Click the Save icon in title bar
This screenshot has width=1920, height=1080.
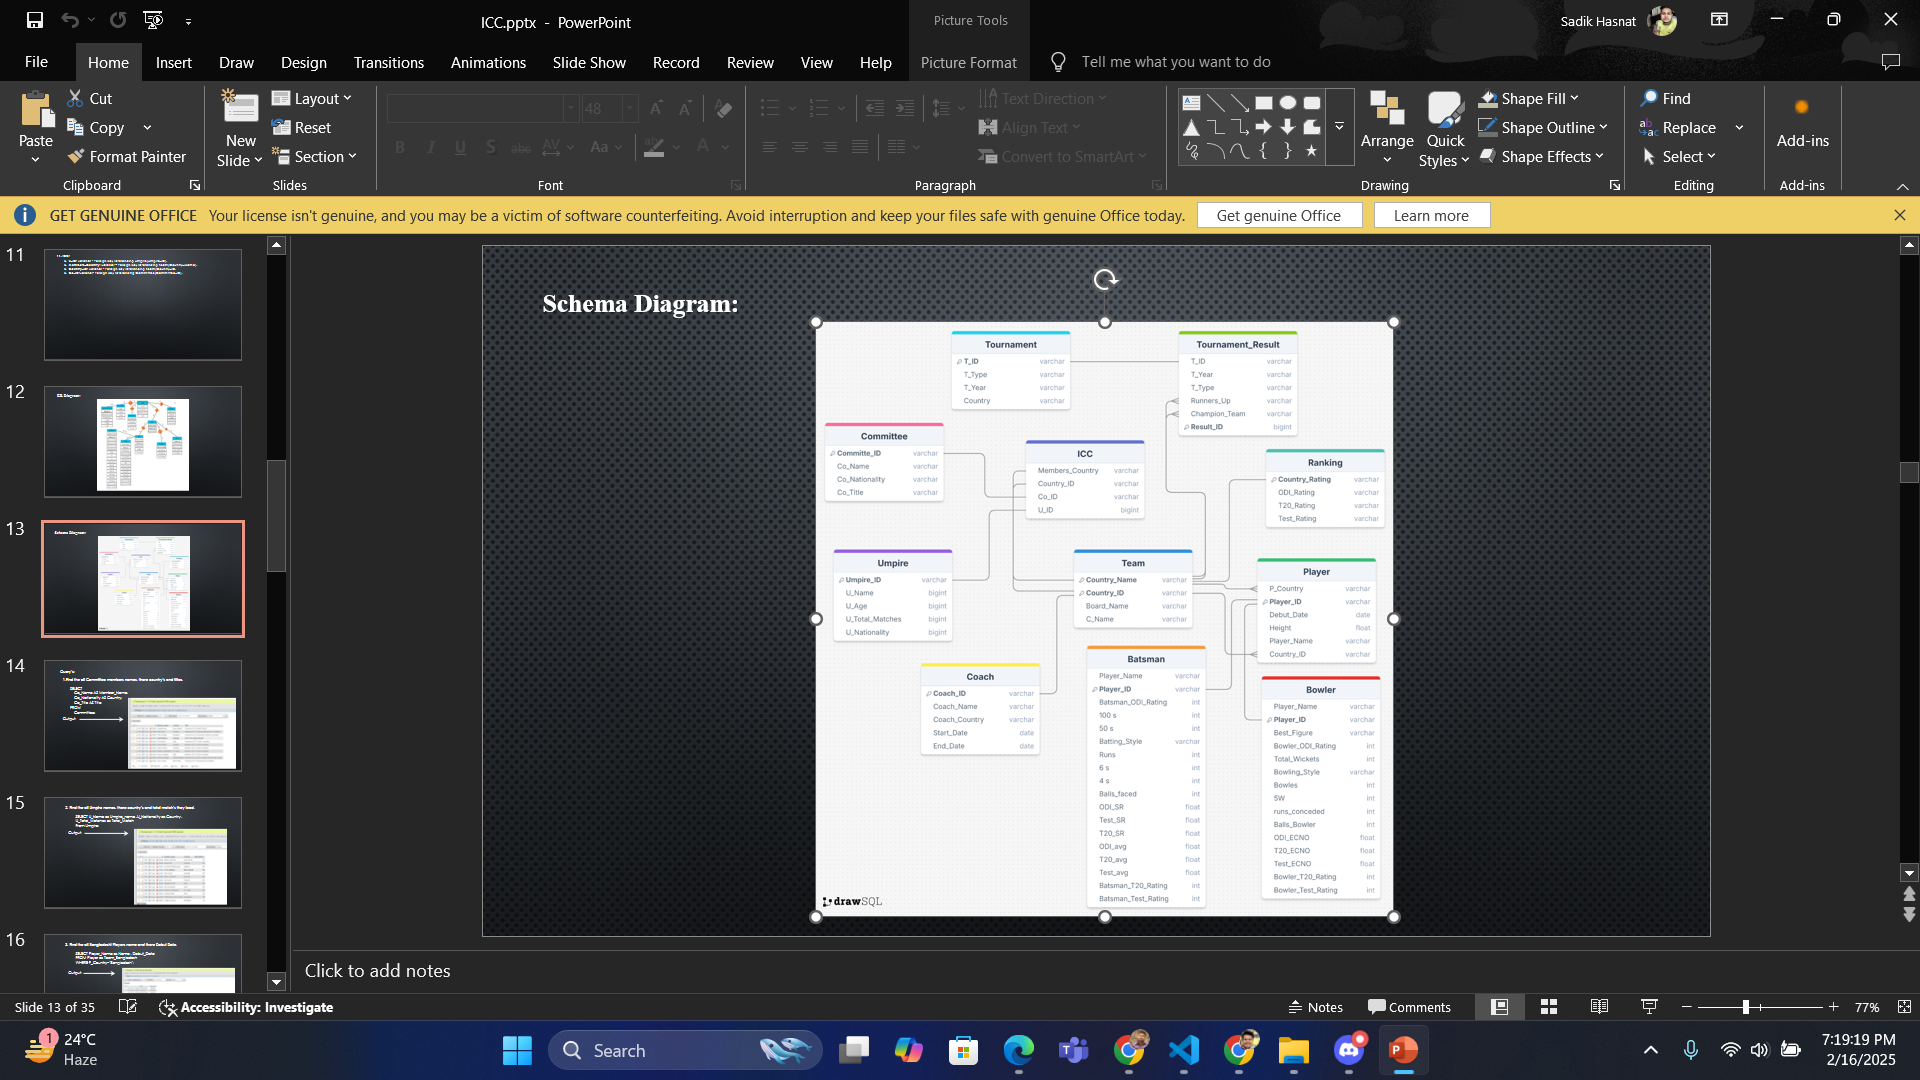(35, 20)
